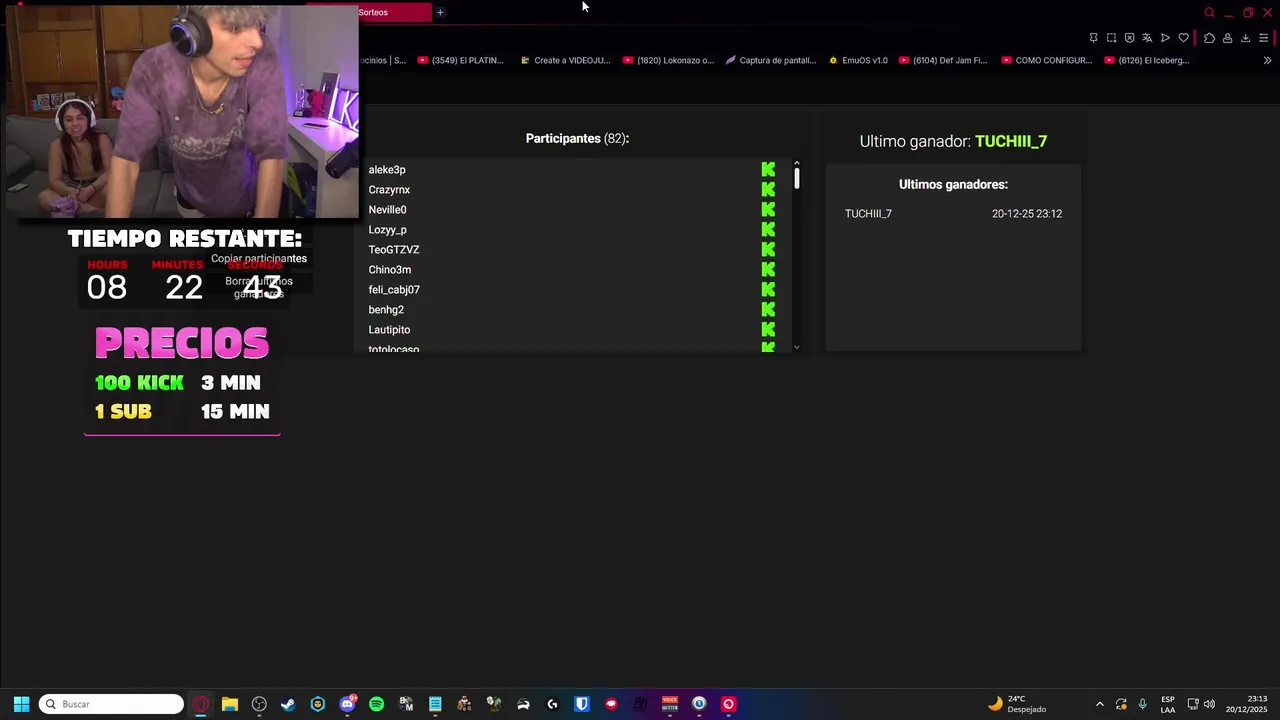Click the Participantes (82) heading
Viewport: 1280px width, 720px height.
point(577,139)
